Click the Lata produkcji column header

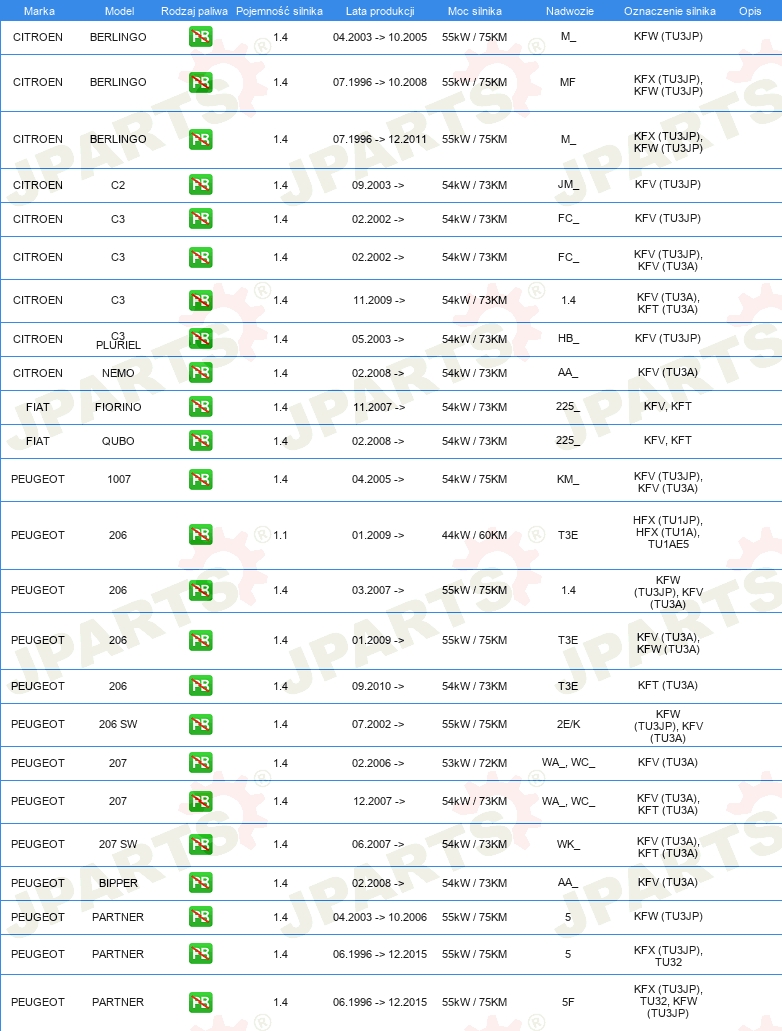coord(379,11)
